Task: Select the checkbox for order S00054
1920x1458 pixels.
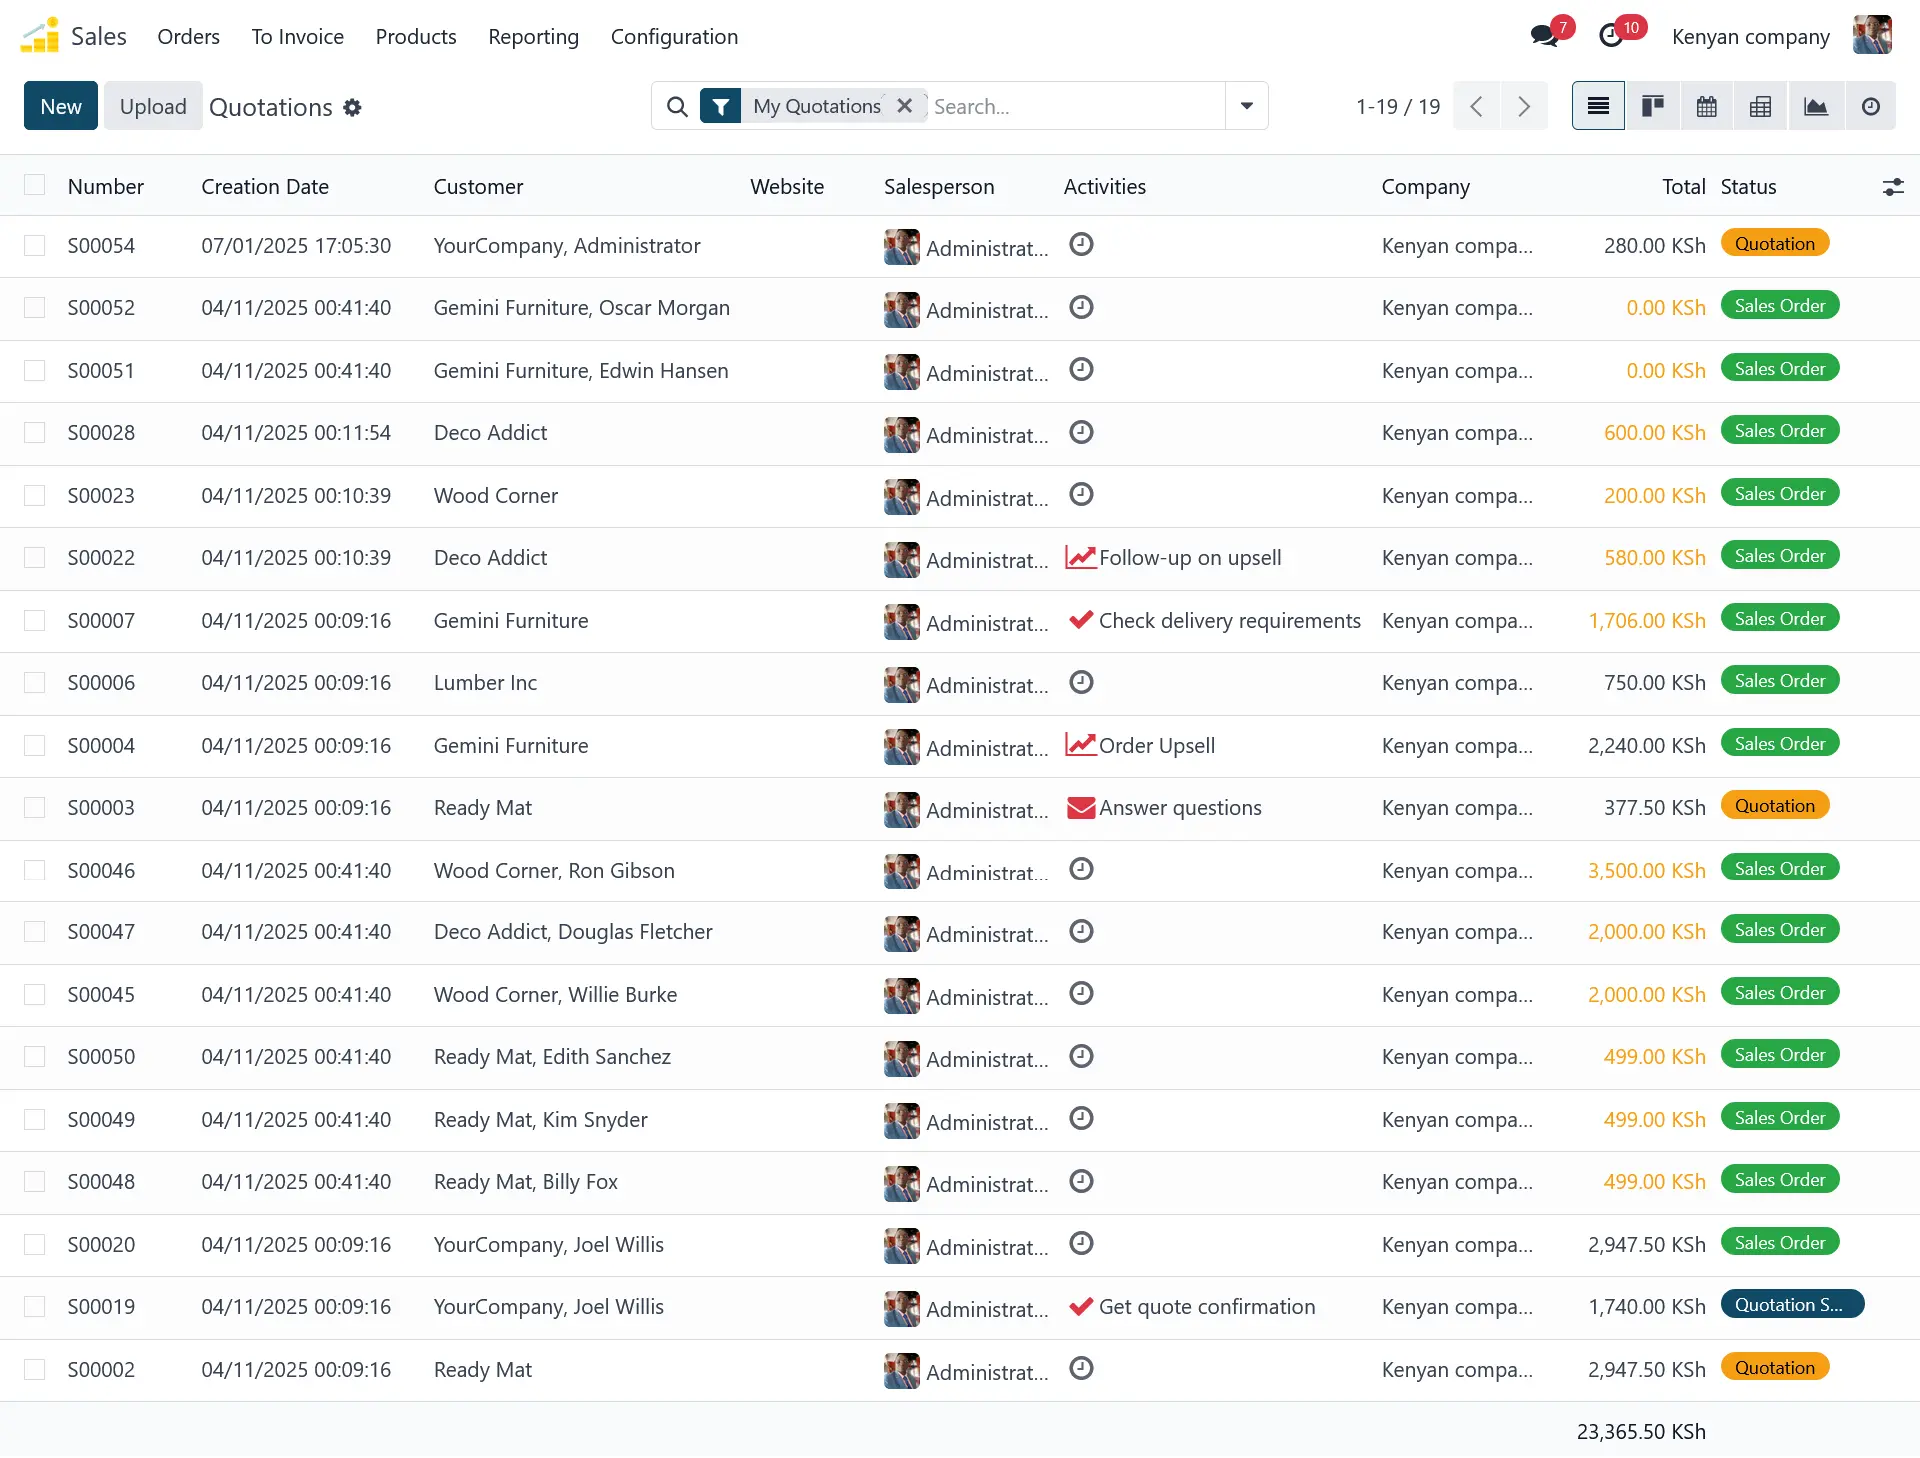Action: click(x=35, y=245)
